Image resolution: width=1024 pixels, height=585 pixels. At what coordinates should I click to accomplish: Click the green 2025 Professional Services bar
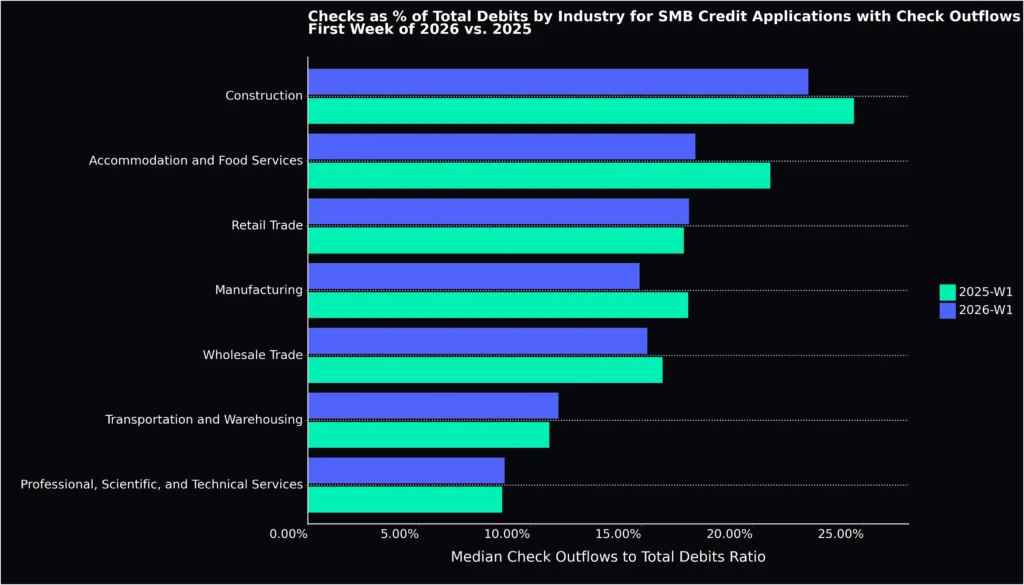click(x=405, y=499)
